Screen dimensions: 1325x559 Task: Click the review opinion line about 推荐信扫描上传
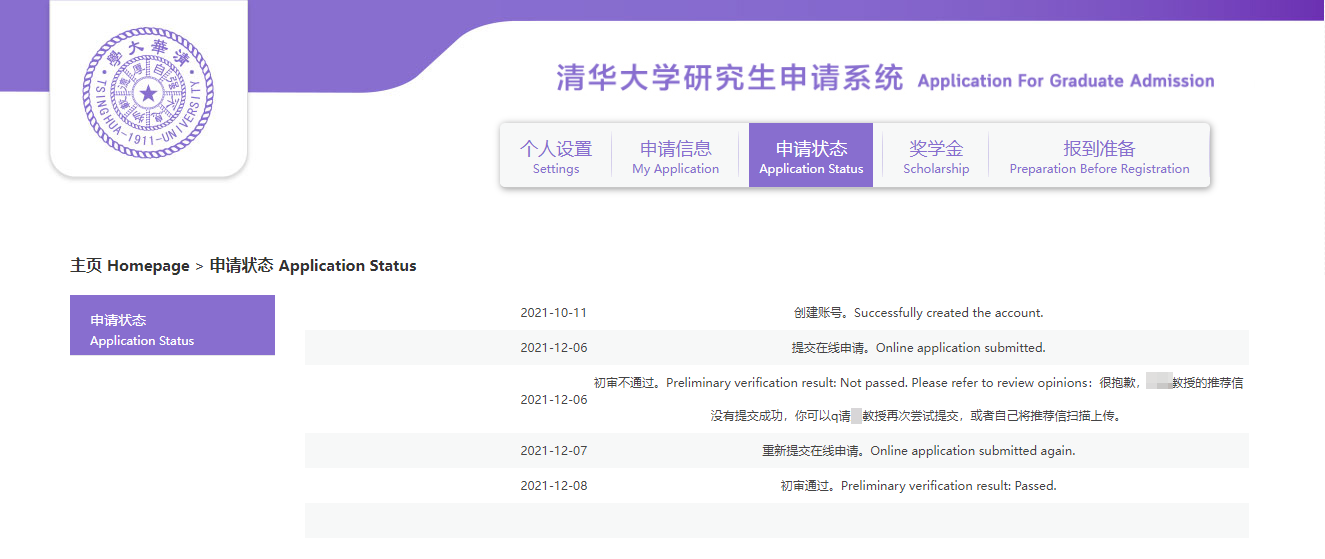click(916, 416)
